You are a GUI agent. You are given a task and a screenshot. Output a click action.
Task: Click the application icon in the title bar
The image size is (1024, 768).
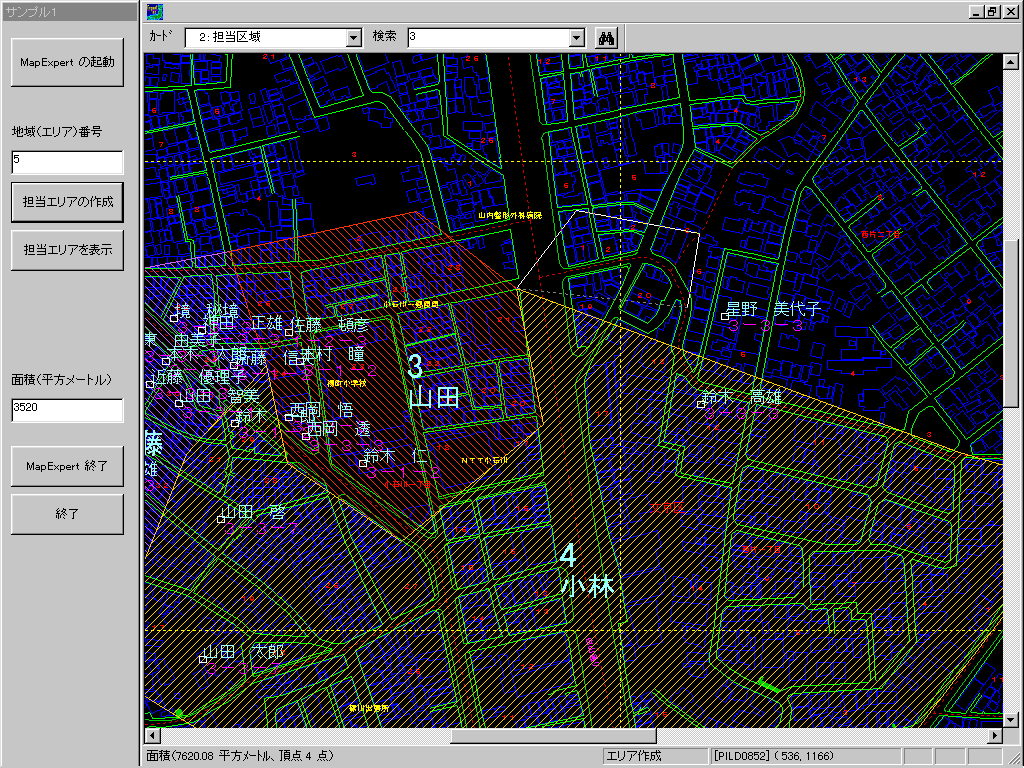pyautogui.click(x=155, y=11)
